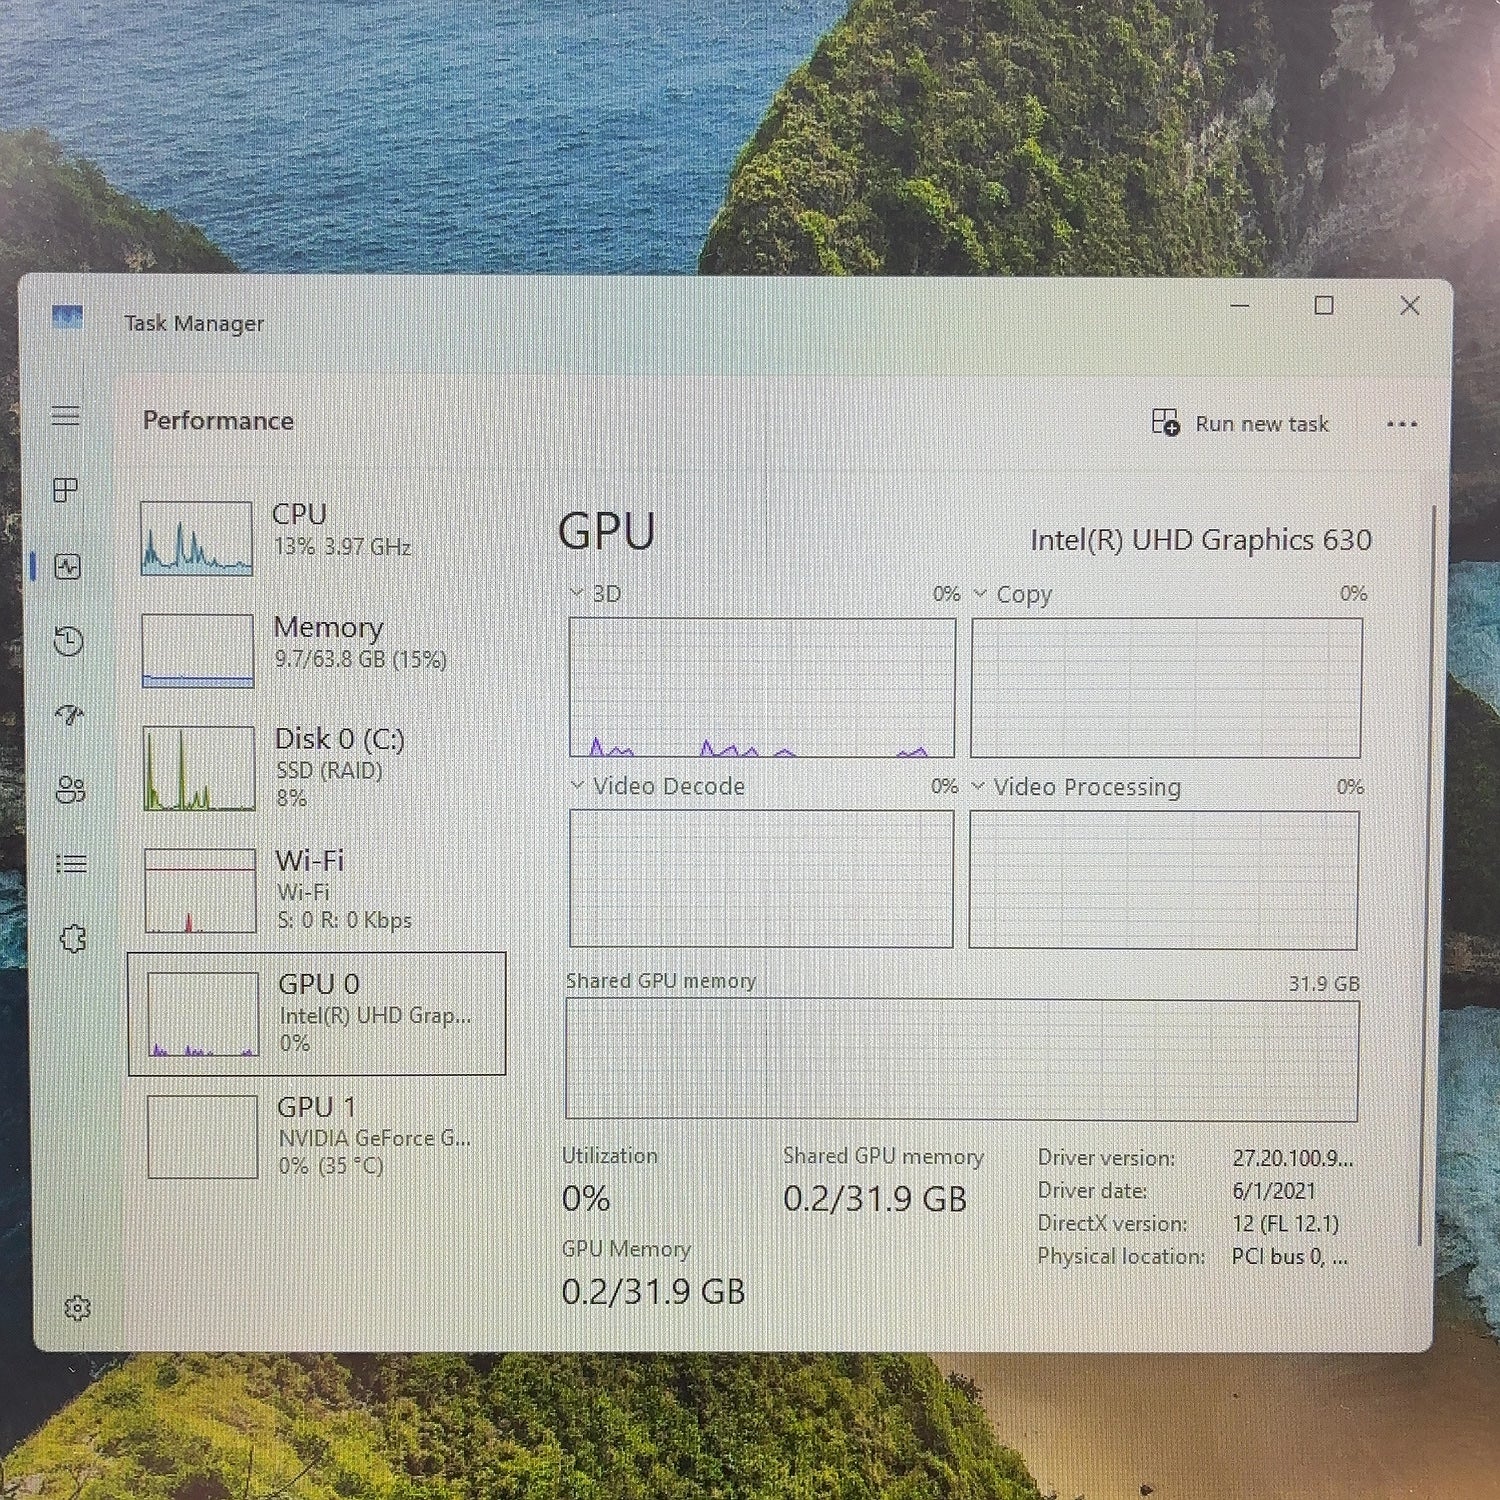Click the GPU 1 graph thumbnail

point(203,1137)
